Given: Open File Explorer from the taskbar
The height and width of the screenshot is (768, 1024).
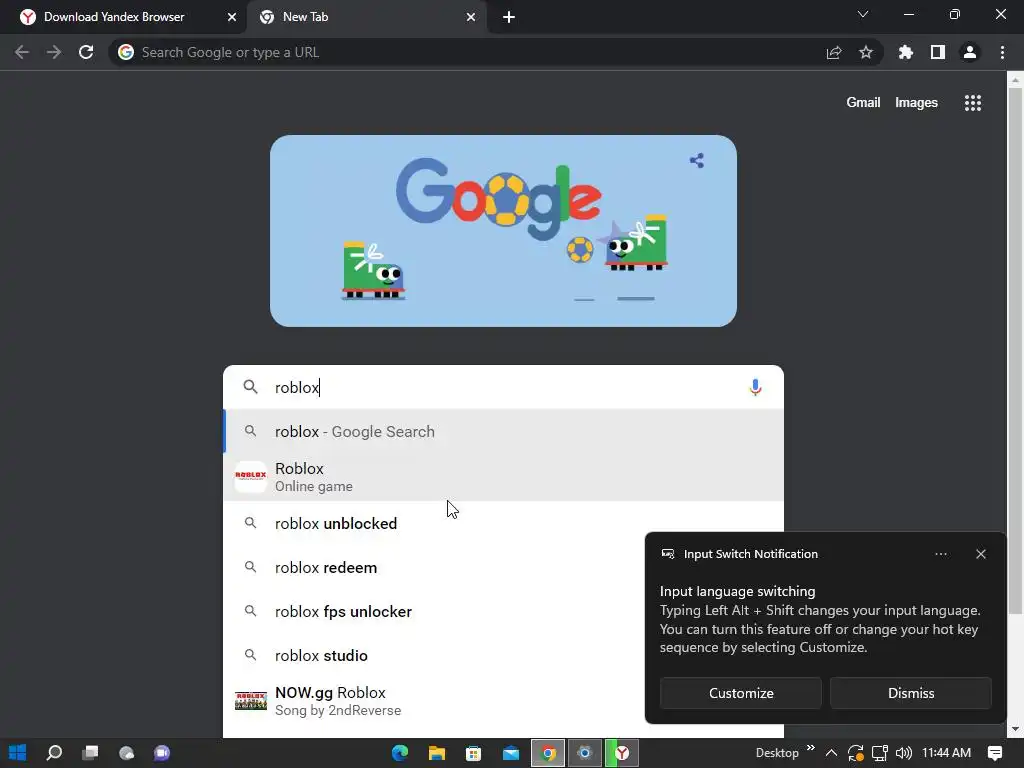Looking at the screenshot, I should [x=436, y=753].
